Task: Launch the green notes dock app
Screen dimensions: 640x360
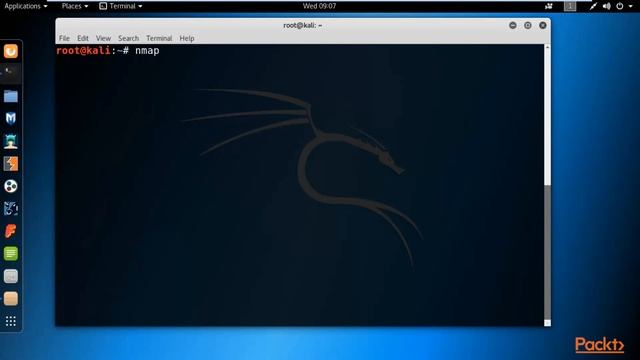Action: point(11,254)
